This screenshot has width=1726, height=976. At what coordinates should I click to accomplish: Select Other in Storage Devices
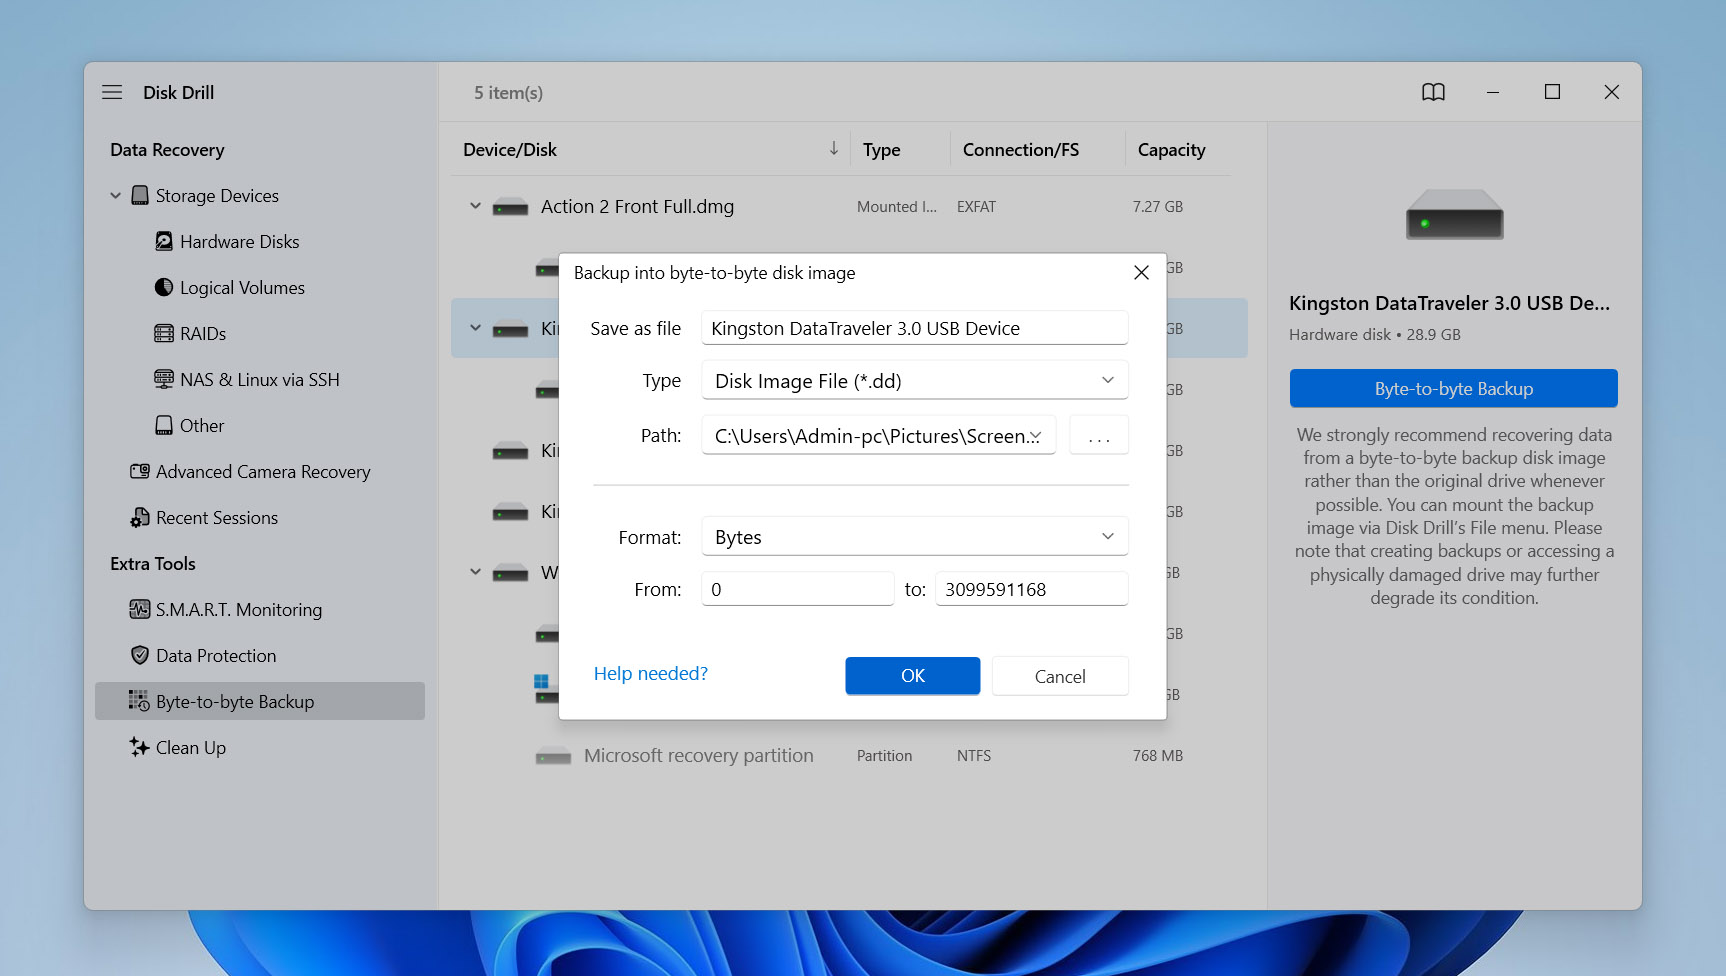202,425
